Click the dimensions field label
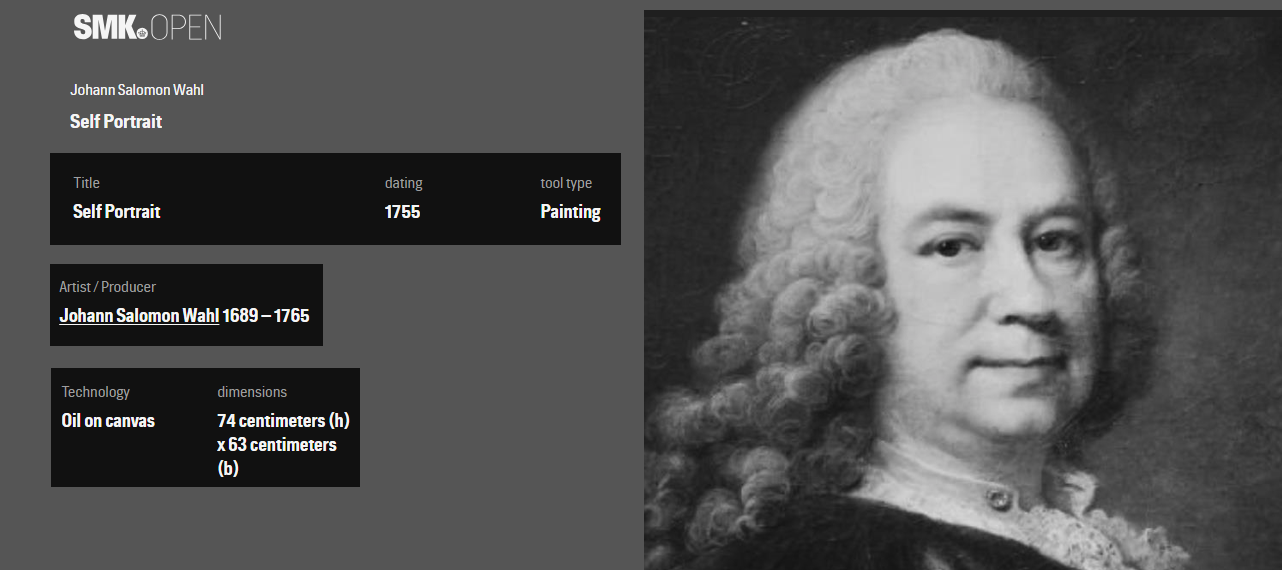 point(252,392)
